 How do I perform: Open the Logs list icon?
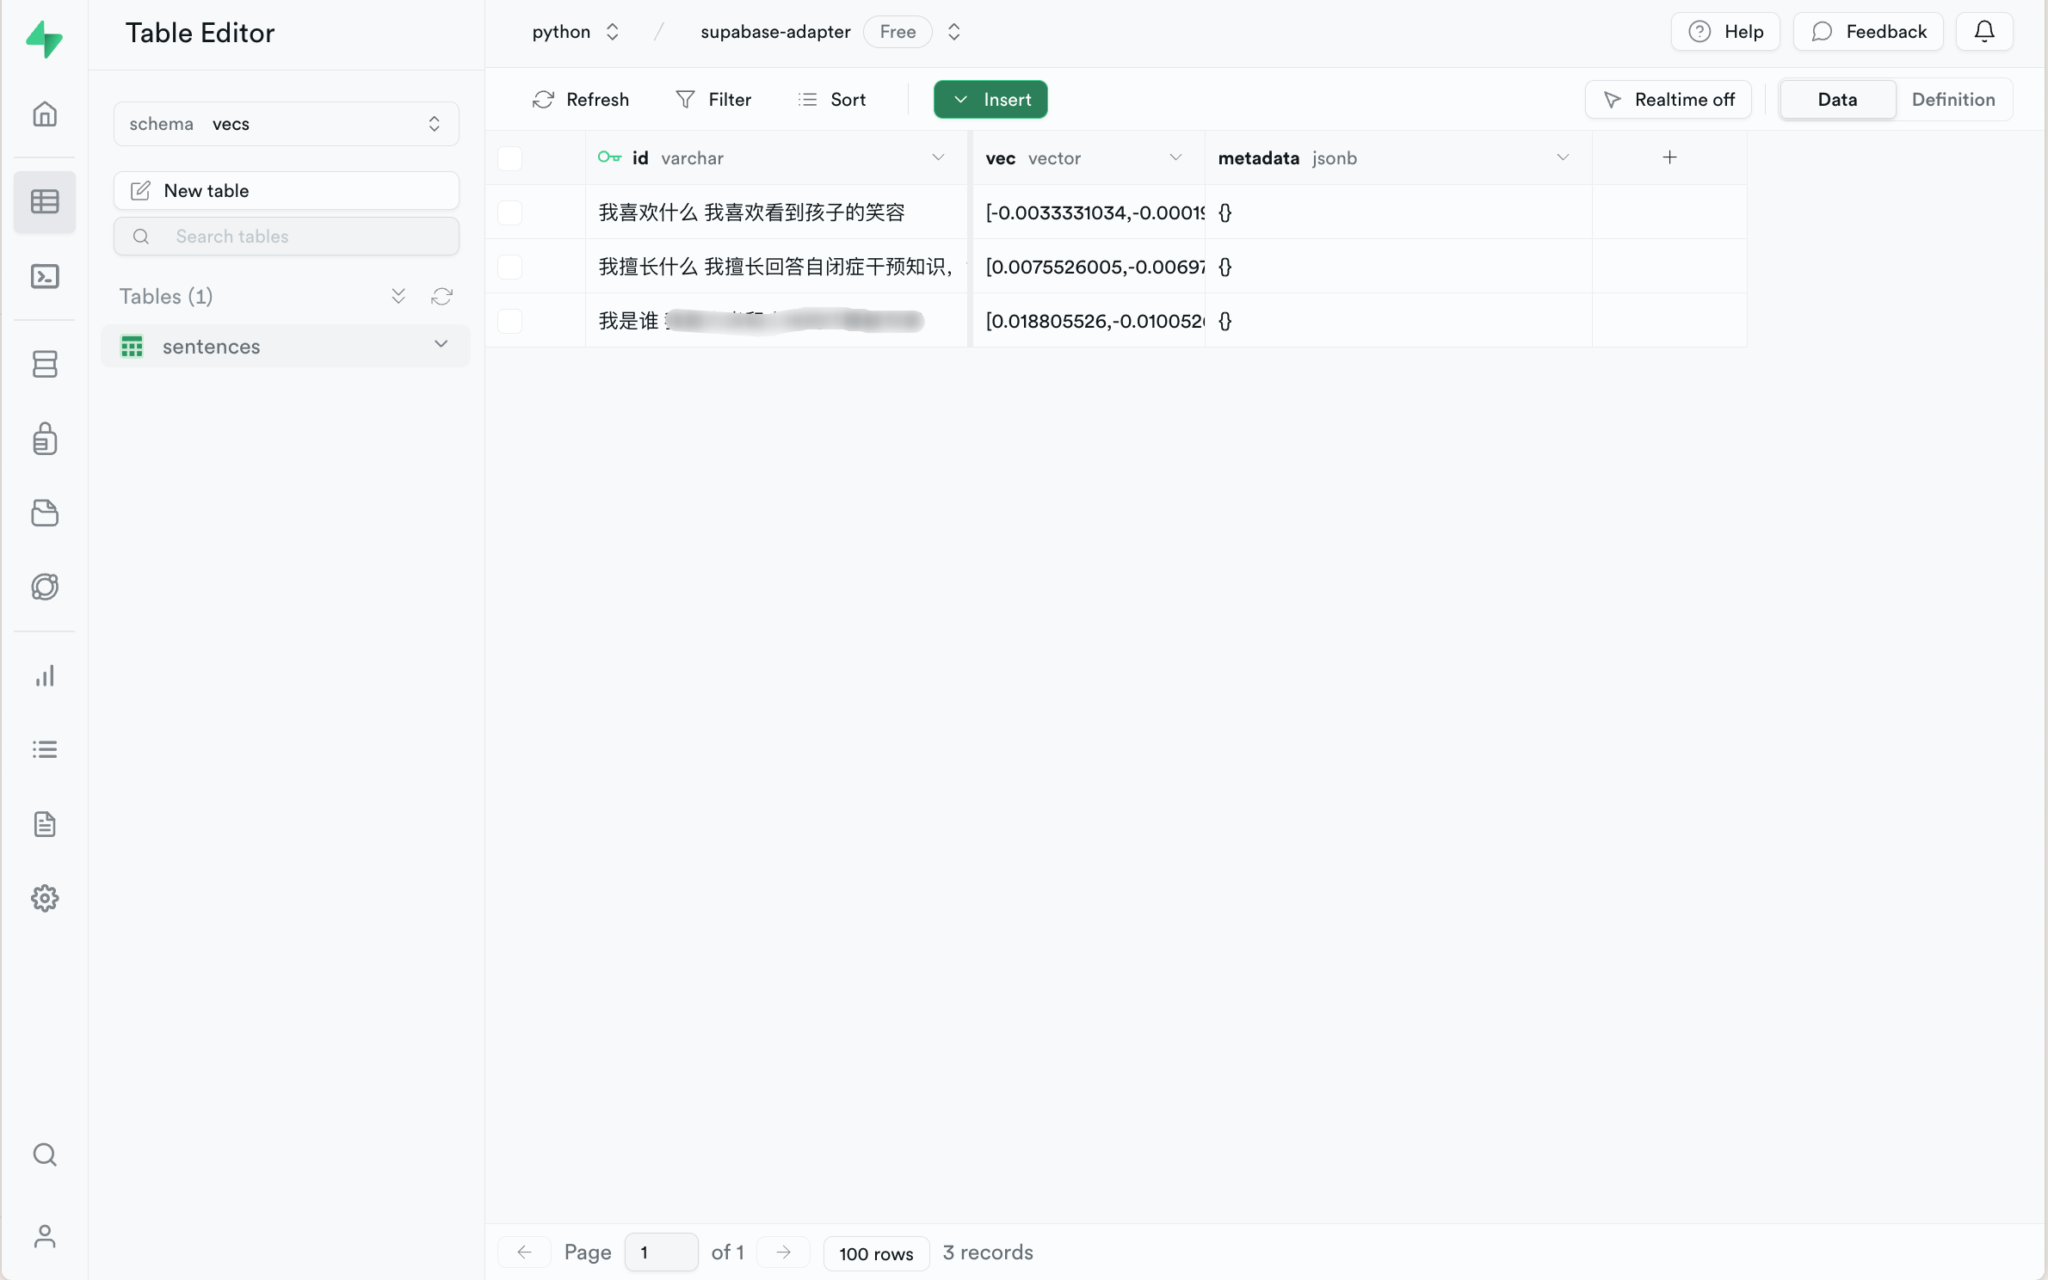click(45, 750)
